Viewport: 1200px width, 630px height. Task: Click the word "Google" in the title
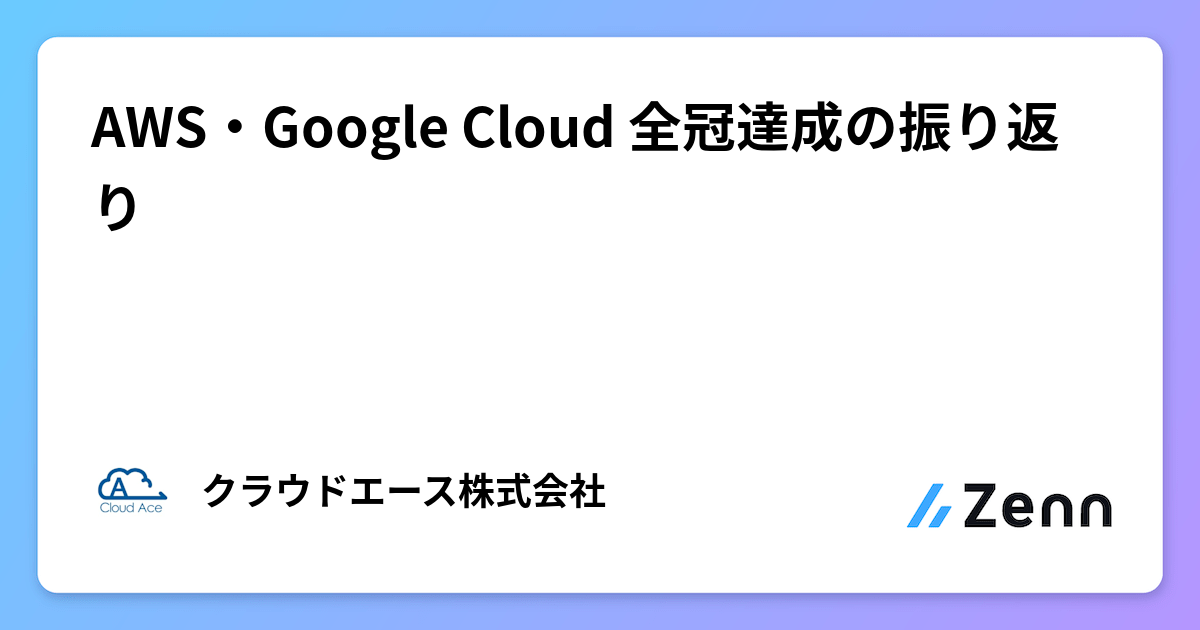tap(350, 131)
